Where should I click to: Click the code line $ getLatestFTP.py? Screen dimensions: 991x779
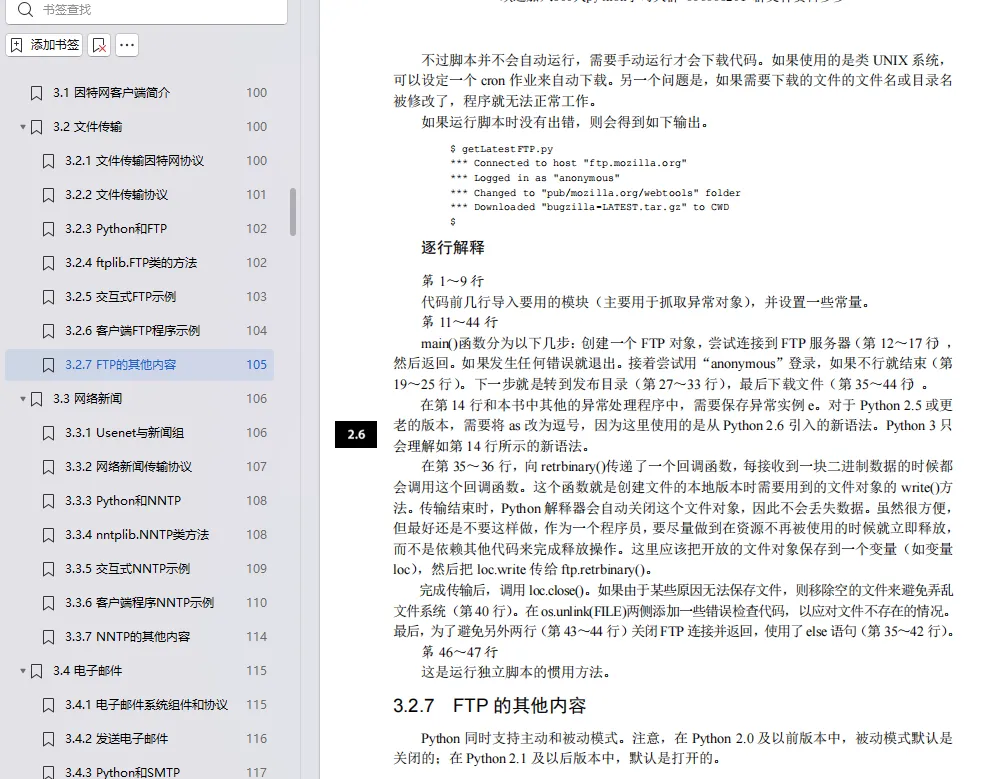[501, 149]
